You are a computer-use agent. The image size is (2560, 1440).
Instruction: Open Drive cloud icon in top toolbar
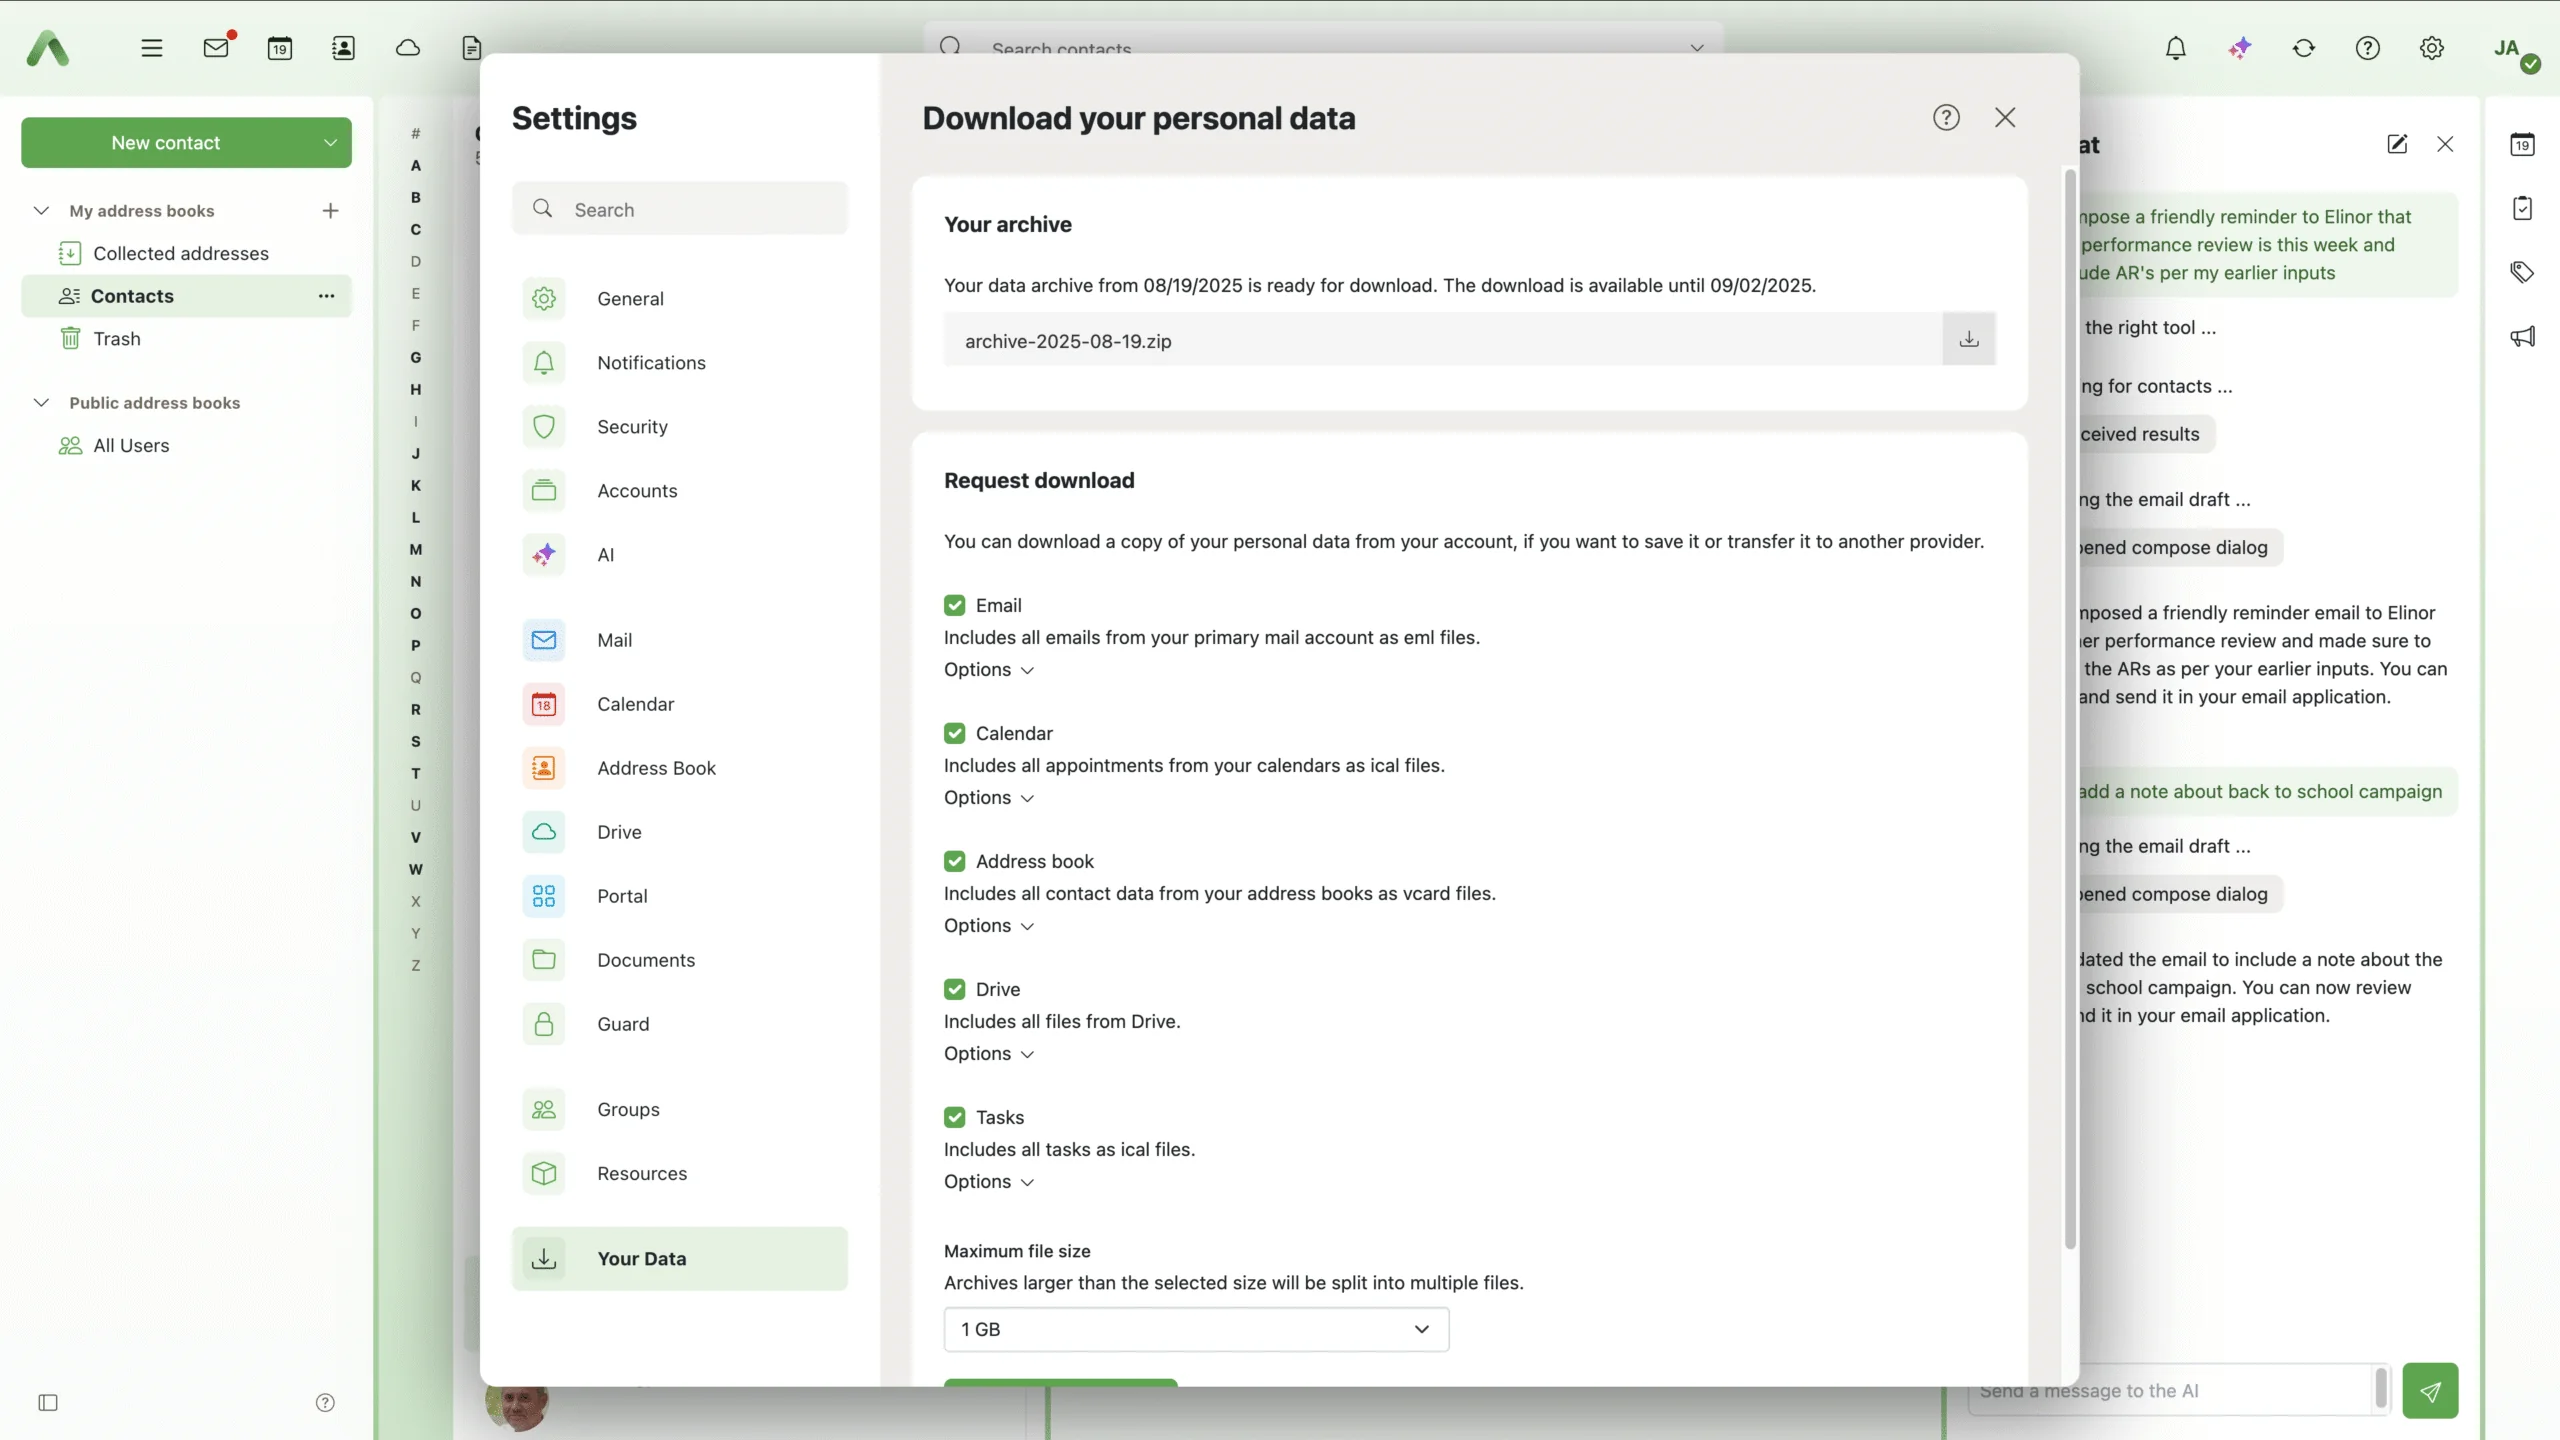point(407,48)
